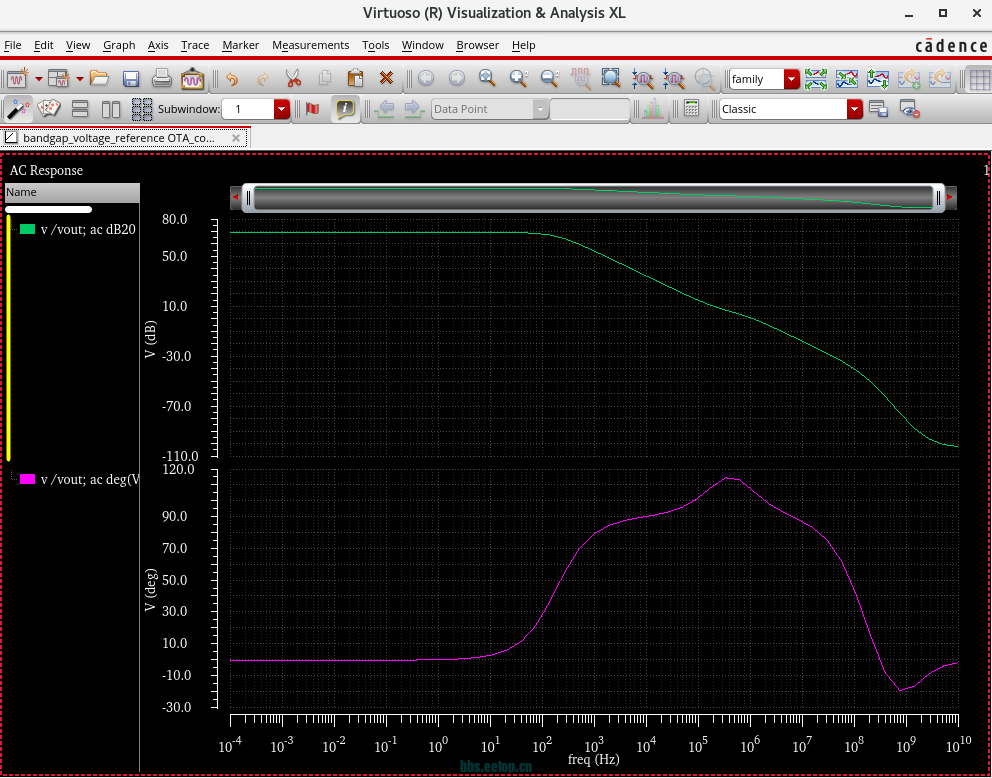Screen dimensions: 992x778
Task: Open the File menu
Action: pyautogui.click(x=13, y=45)
